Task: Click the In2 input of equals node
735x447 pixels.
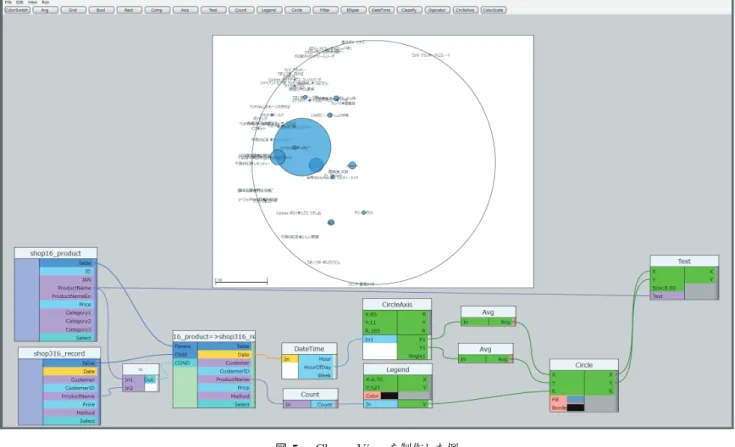Action: pyautogui.click(x=133, y=388)
